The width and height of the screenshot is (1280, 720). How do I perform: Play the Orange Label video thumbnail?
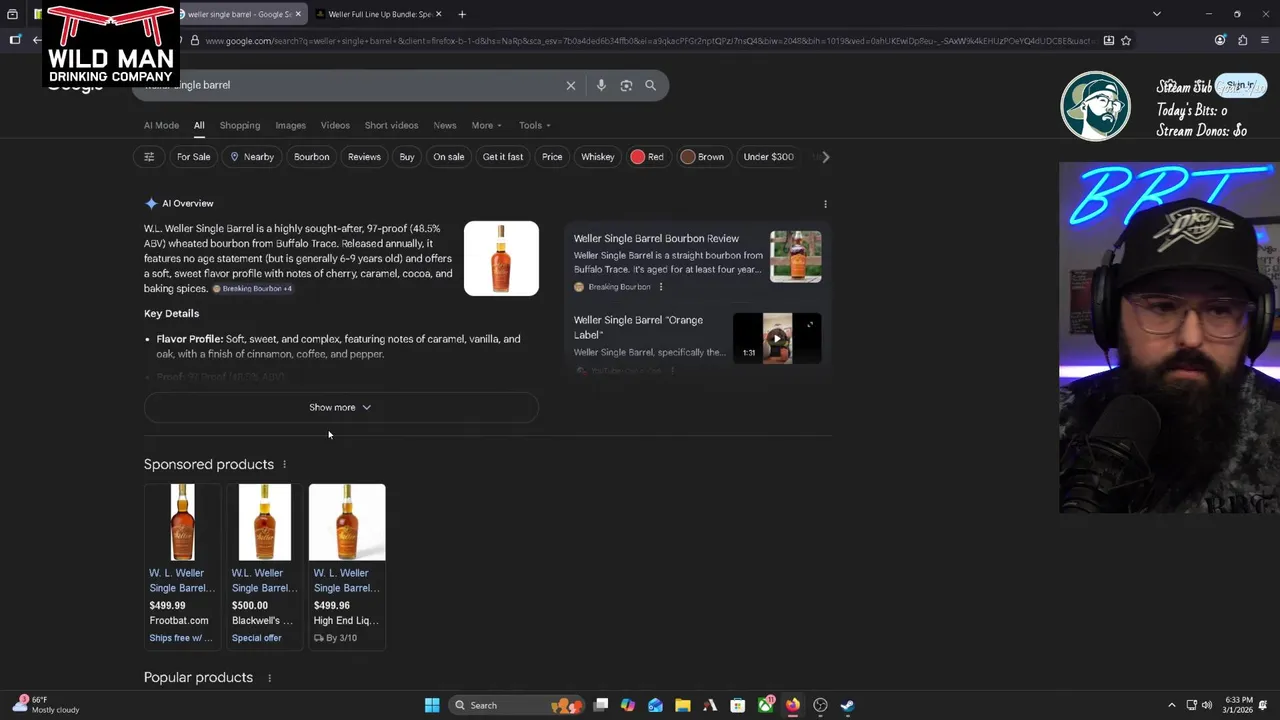777,338
